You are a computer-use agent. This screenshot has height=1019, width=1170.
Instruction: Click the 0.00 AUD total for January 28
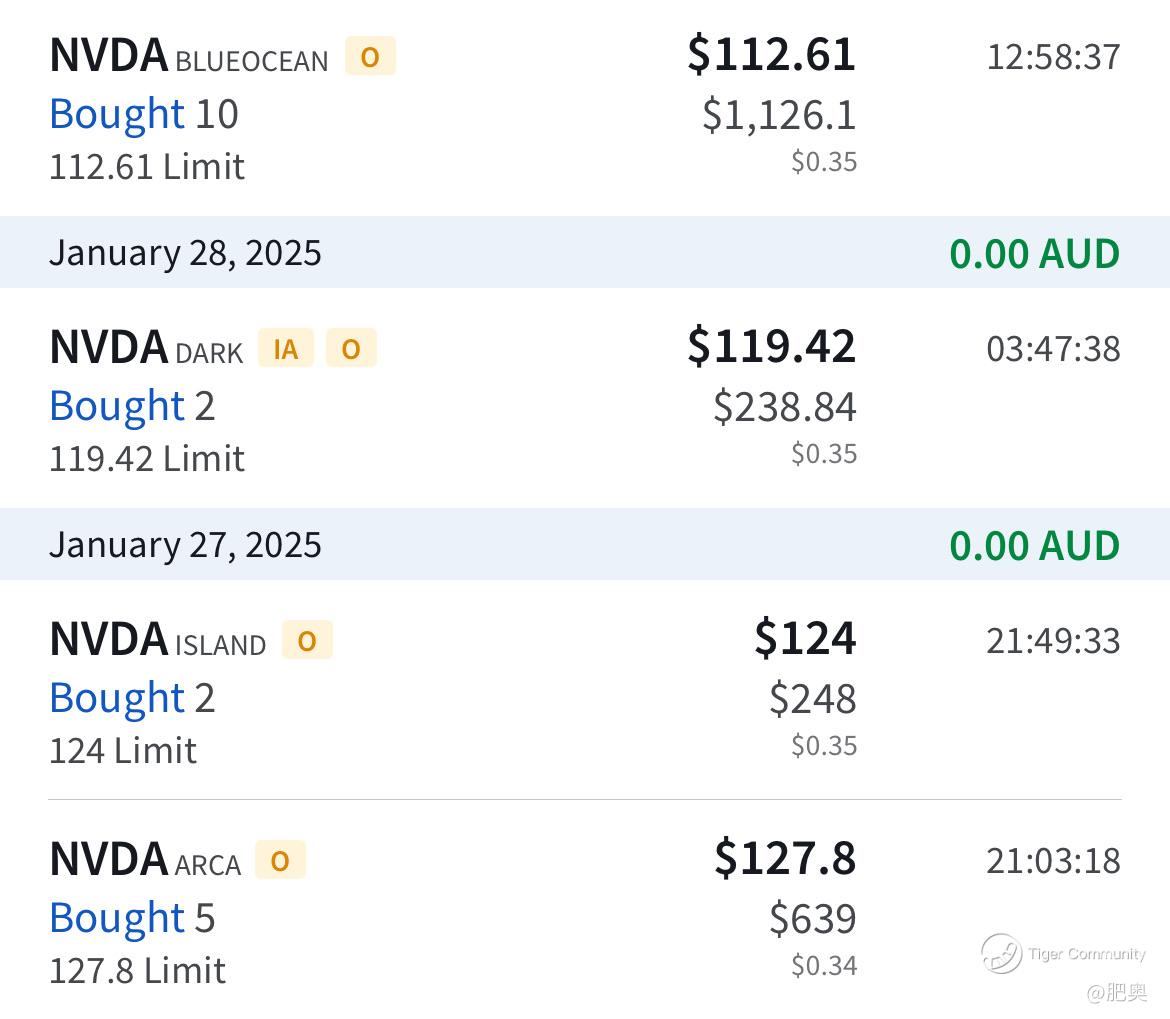[1034, 254]
